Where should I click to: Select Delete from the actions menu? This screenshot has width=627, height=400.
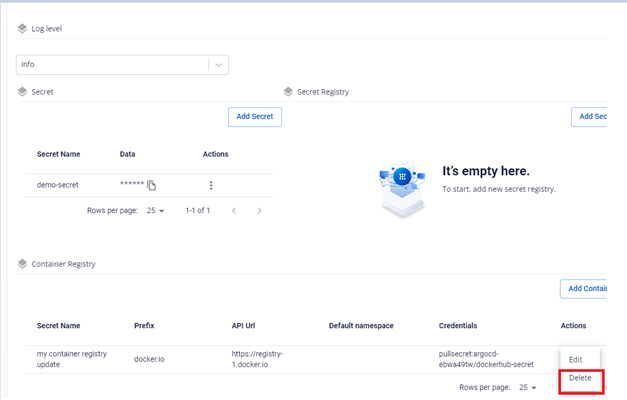click(580, 379)
